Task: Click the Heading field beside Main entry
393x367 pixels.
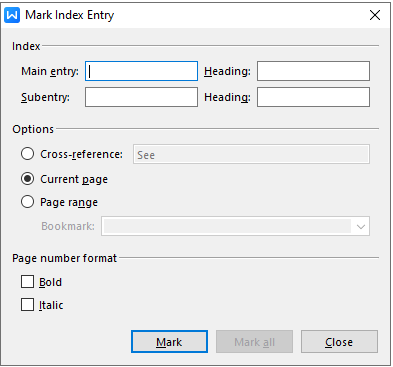Action: [x=313, y=71]
